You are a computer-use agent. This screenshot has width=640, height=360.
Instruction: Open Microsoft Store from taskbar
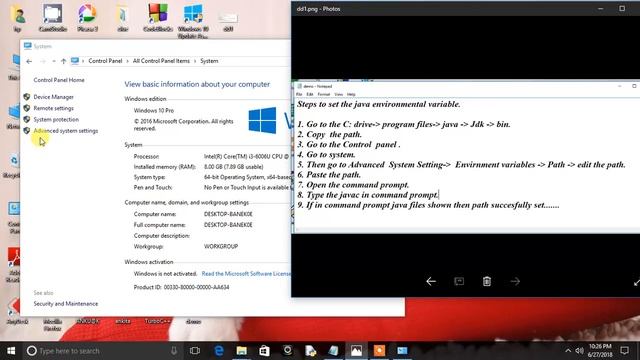pos(264,351)
